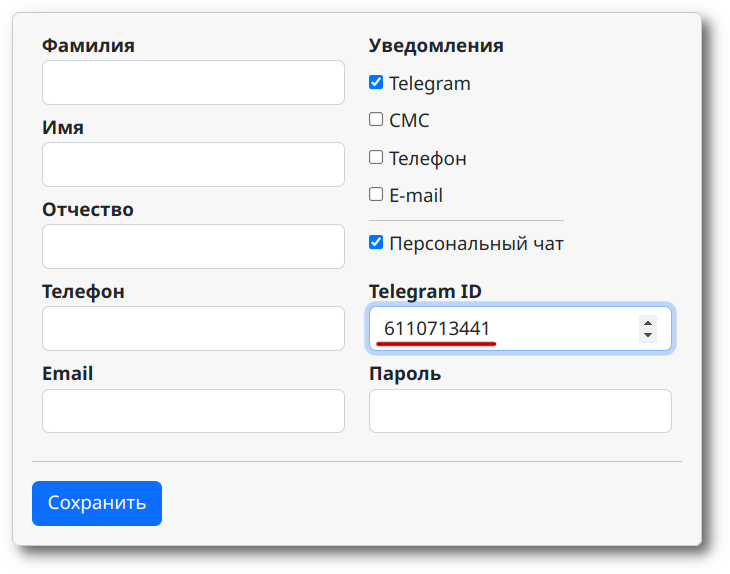Focus the Пароль input field
Screen dimensions: 730x574
pos(520,411)
